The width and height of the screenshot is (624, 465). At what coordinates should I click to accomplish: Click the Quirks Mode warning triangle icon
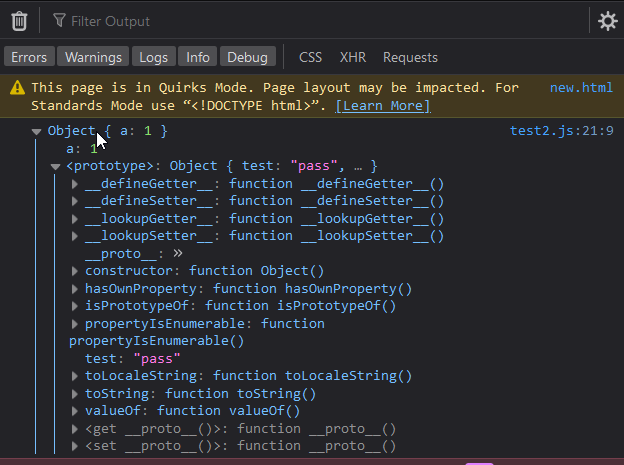pos(17,88)
